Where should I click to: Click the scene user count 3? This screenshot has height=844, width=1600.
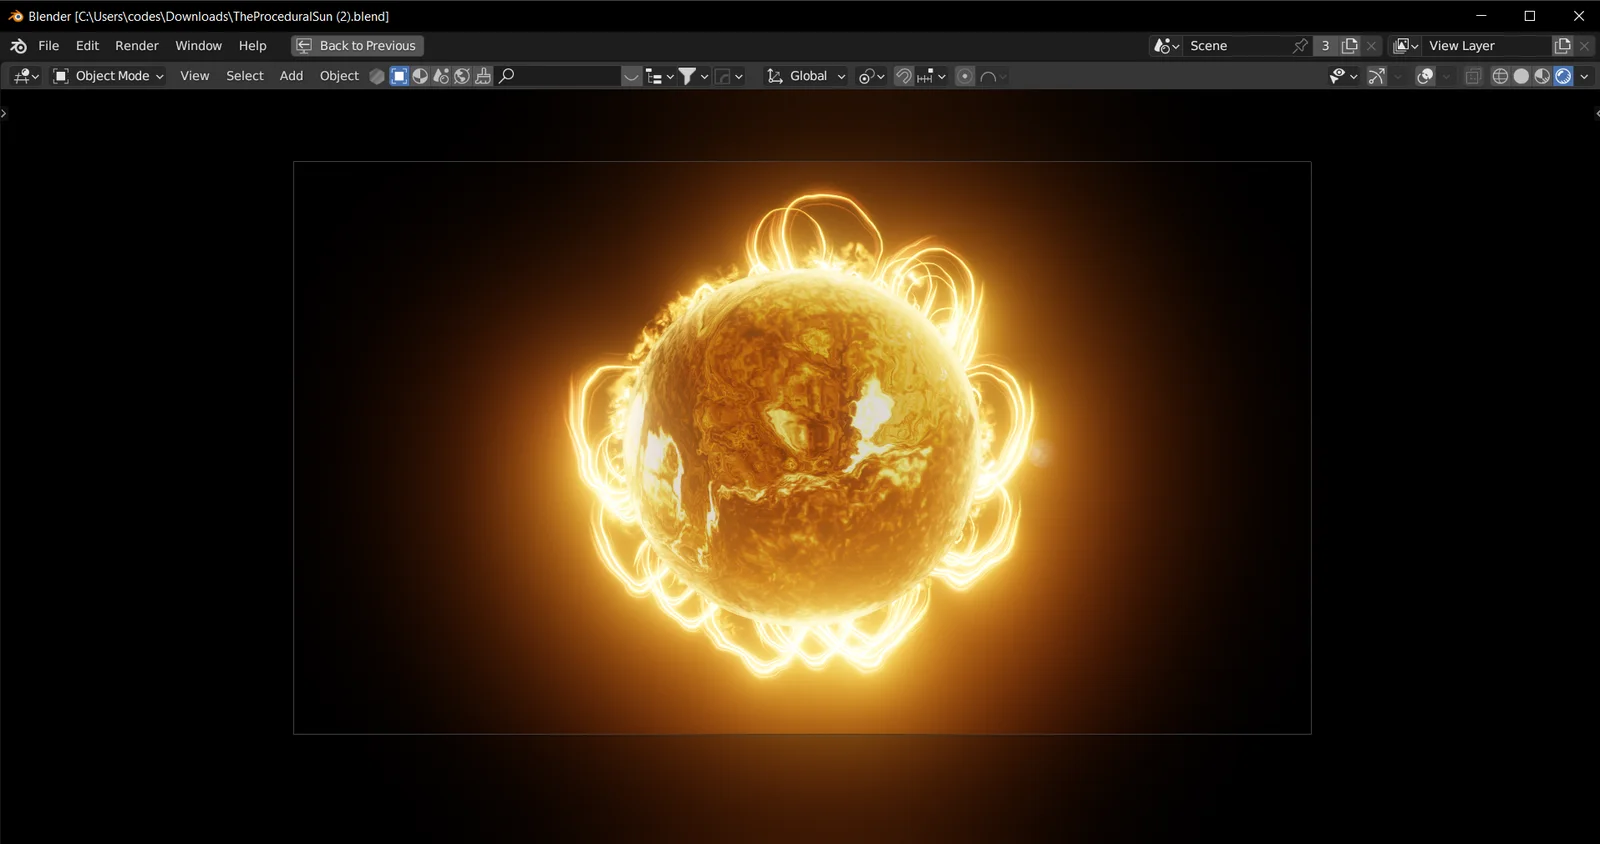point(1326,46)
